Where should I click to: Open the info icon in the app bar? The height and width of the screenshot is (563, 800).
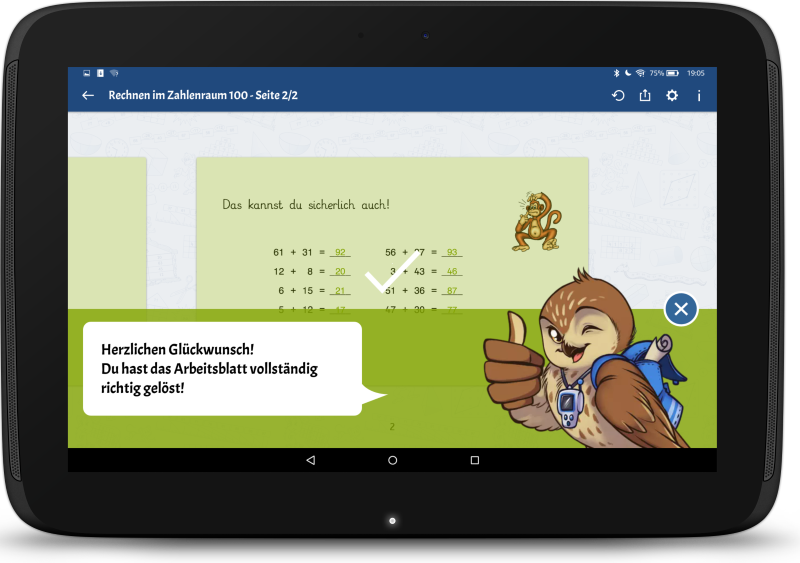[699, 95]
